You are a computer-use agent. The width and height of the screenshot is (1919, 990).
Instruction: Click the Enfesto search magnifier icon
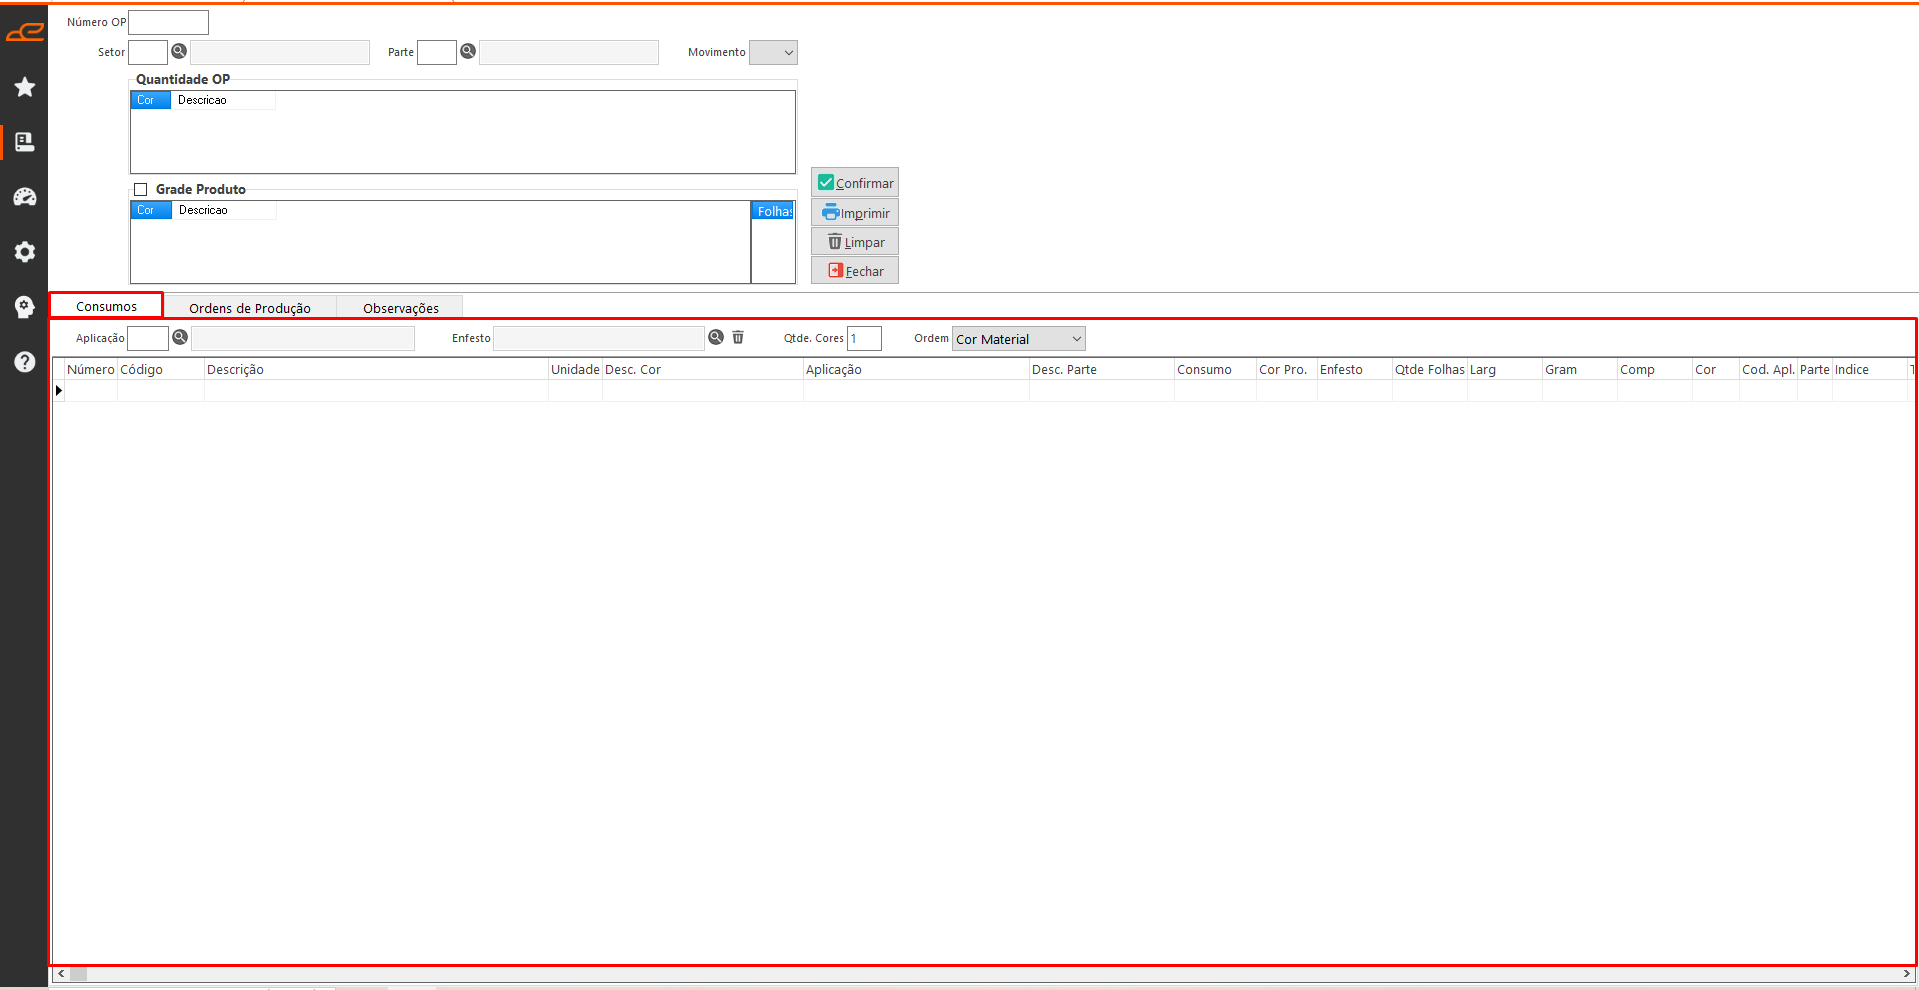point(716,338)
